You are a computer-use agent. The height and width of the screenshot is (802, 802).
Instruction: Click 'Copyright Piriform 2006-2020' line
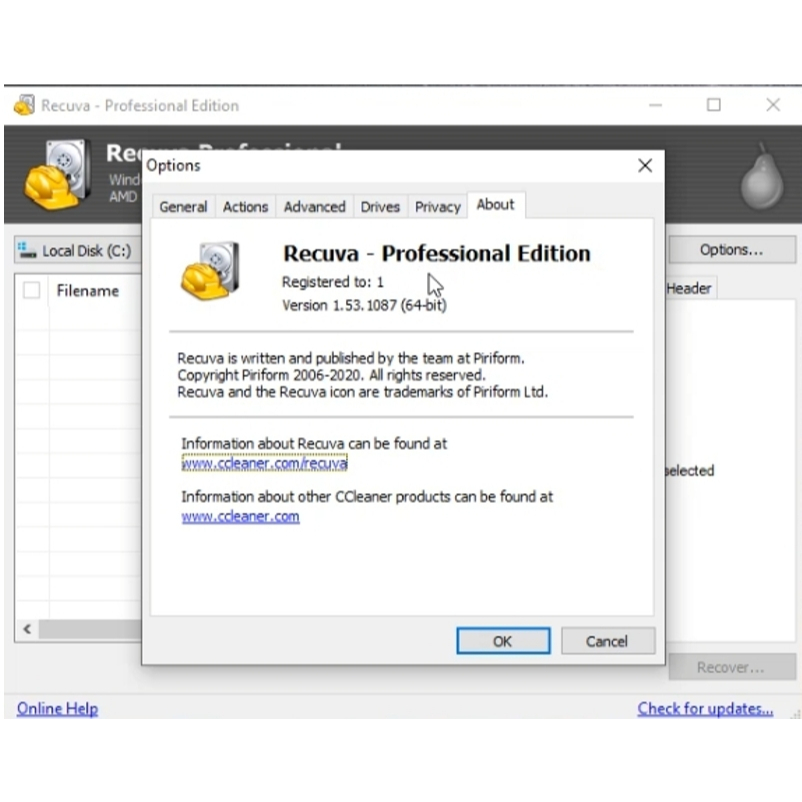pos(331,375)
